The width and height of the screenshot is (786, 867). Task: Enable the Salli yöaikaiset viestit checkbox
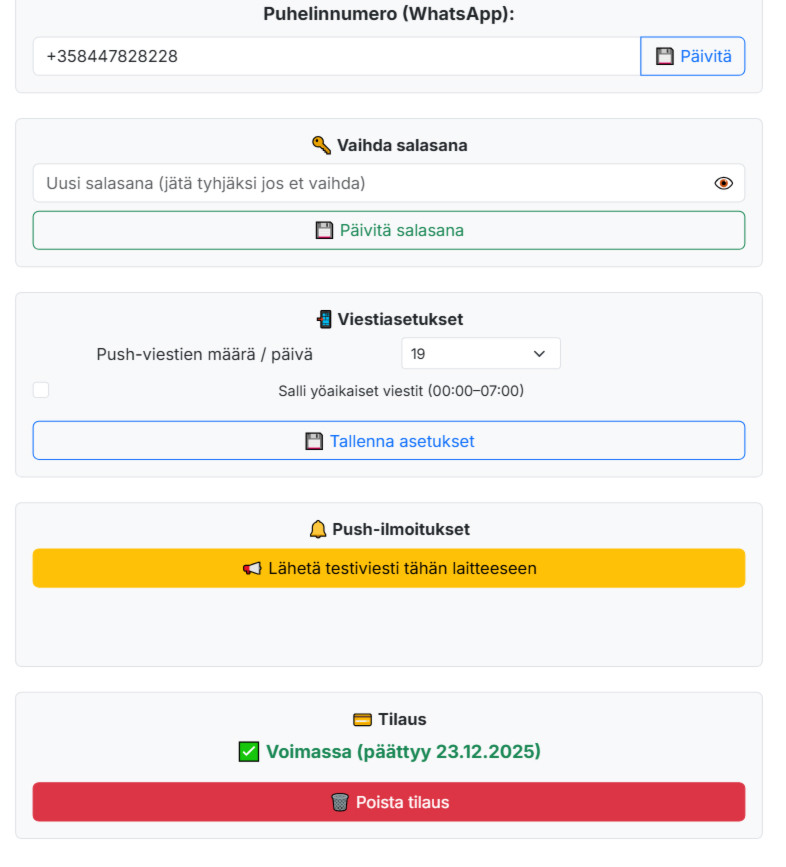tap(41, 390)
